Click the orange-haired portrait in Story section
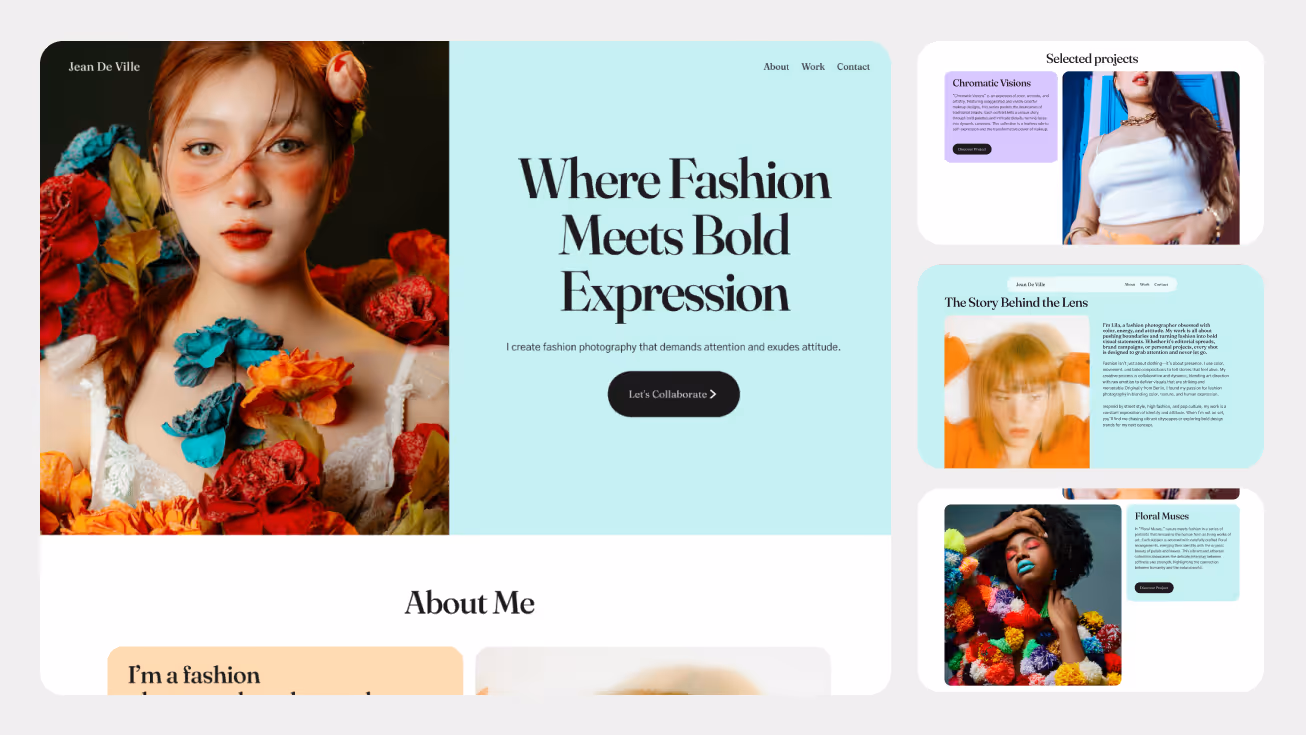Viewport: 1306px width, 735px height. pos(1017,392)
